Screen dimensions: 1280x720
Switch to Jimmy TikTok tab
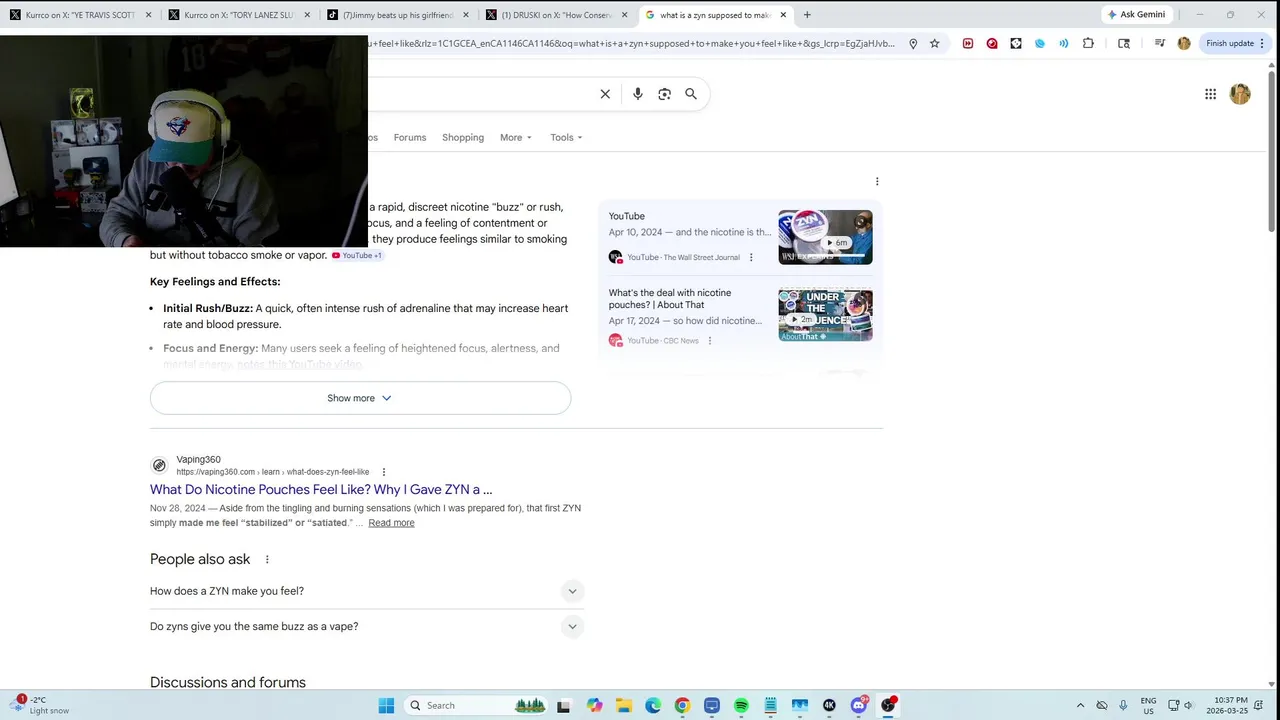tap(398, 15)
